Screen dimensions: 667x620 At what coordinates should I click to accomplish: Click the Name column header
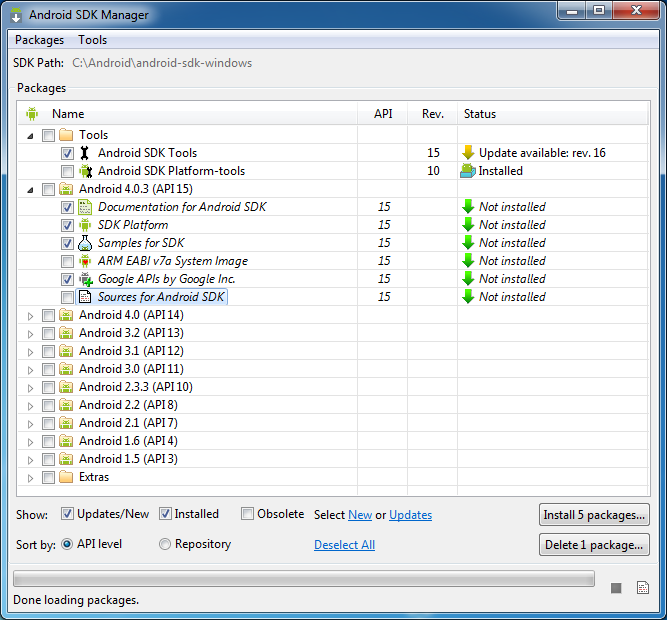188,114
